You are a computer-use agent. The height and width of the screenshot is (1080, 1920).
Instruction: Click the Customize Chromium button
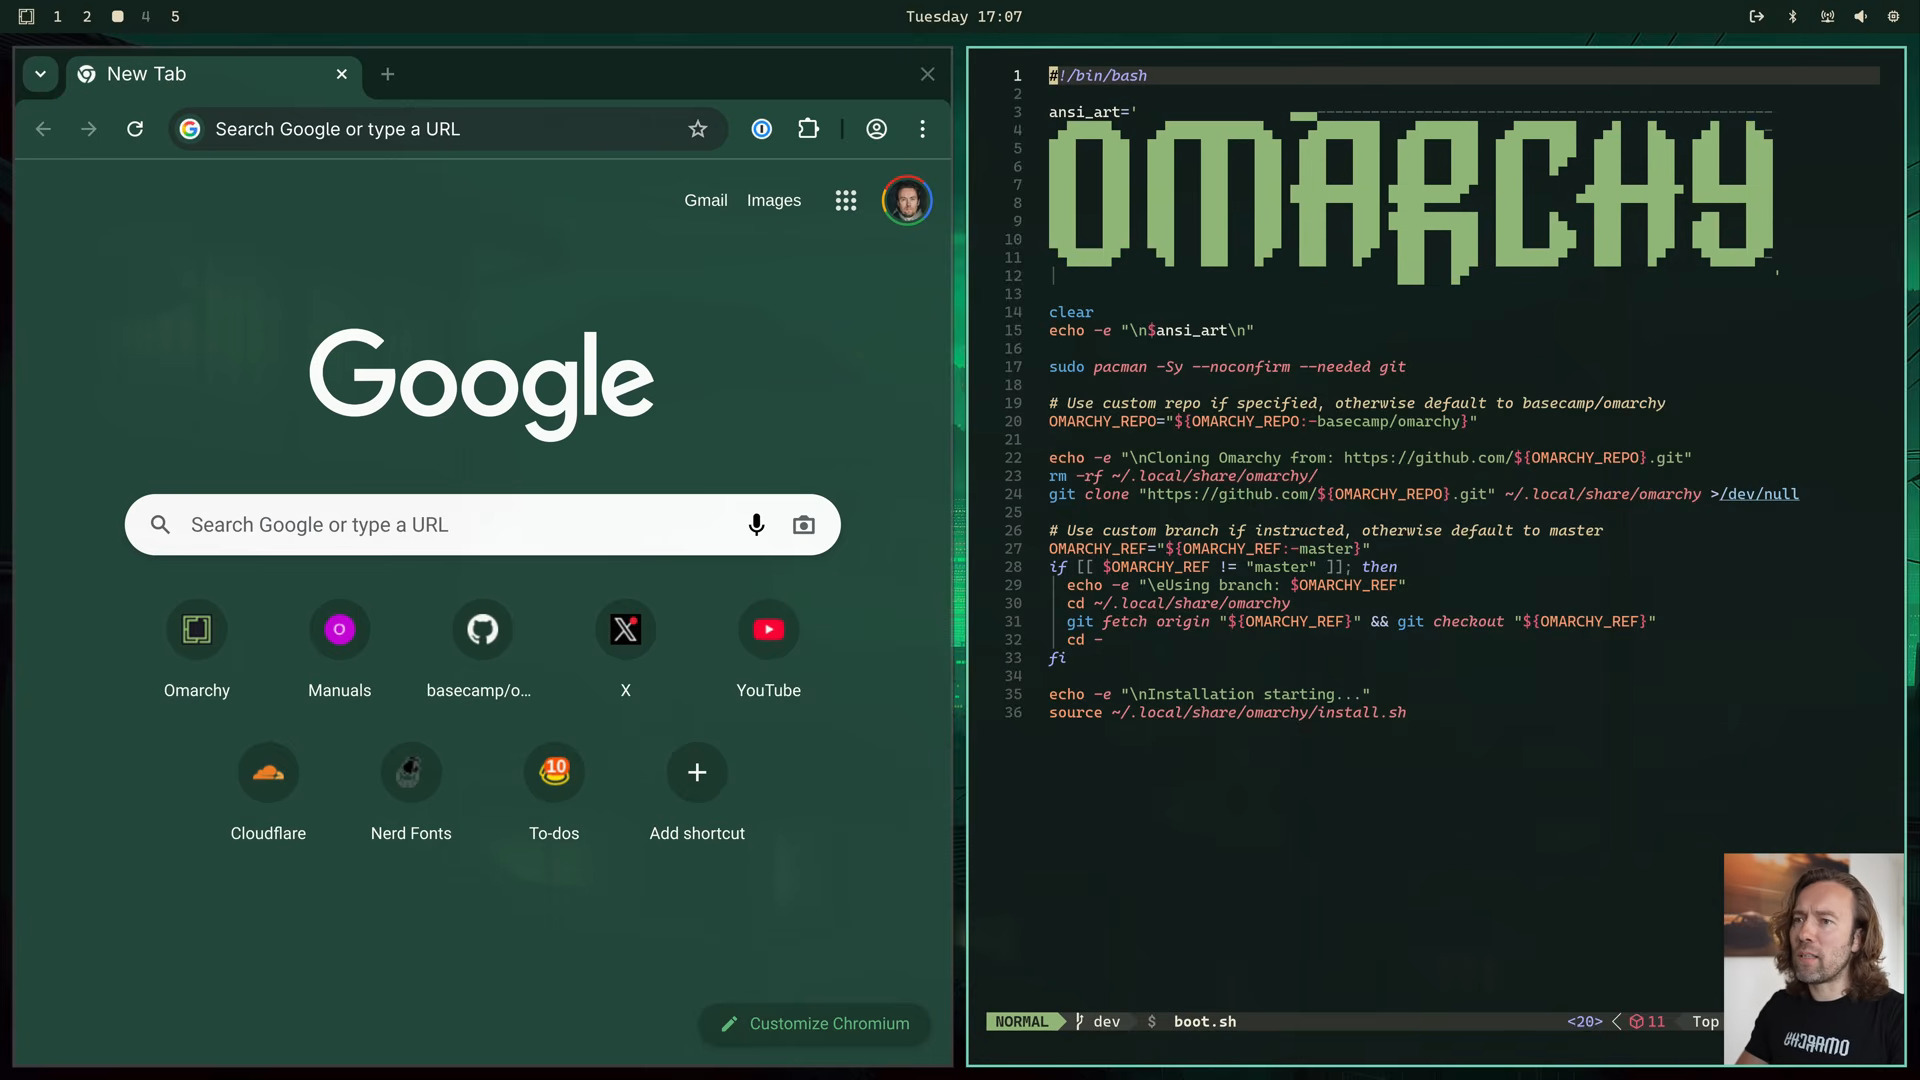tap(816, 1023)
